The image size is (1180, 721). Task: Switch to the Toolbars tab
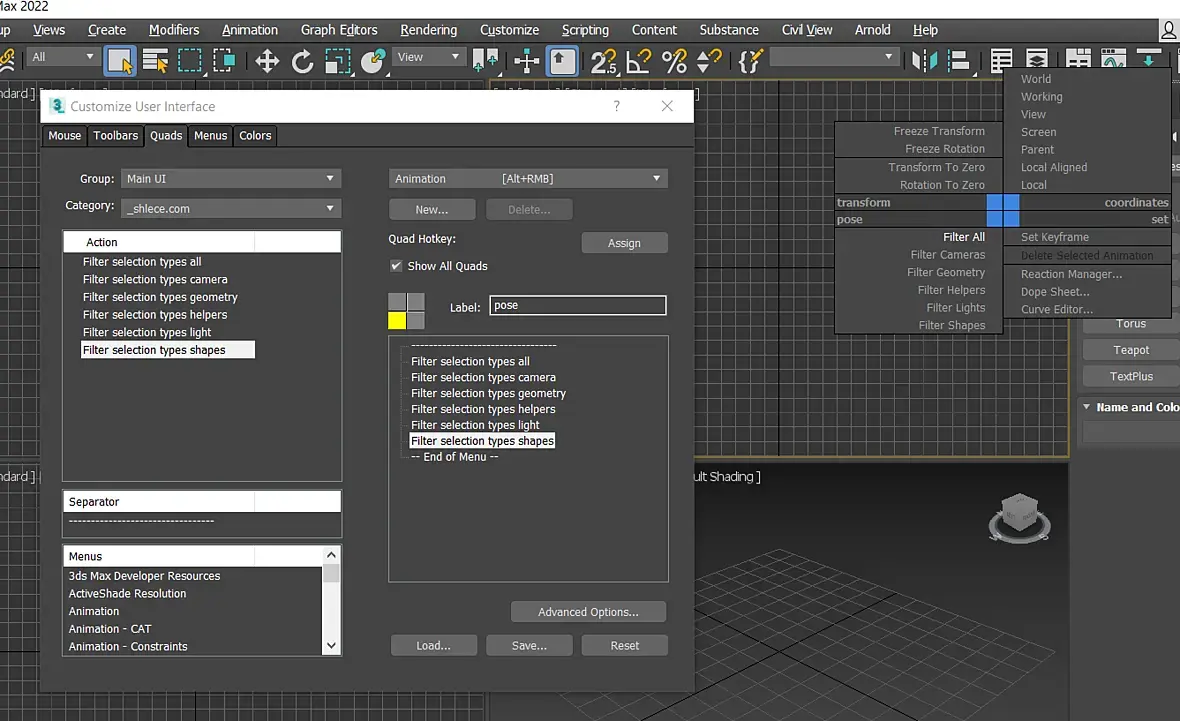point(115,135)
